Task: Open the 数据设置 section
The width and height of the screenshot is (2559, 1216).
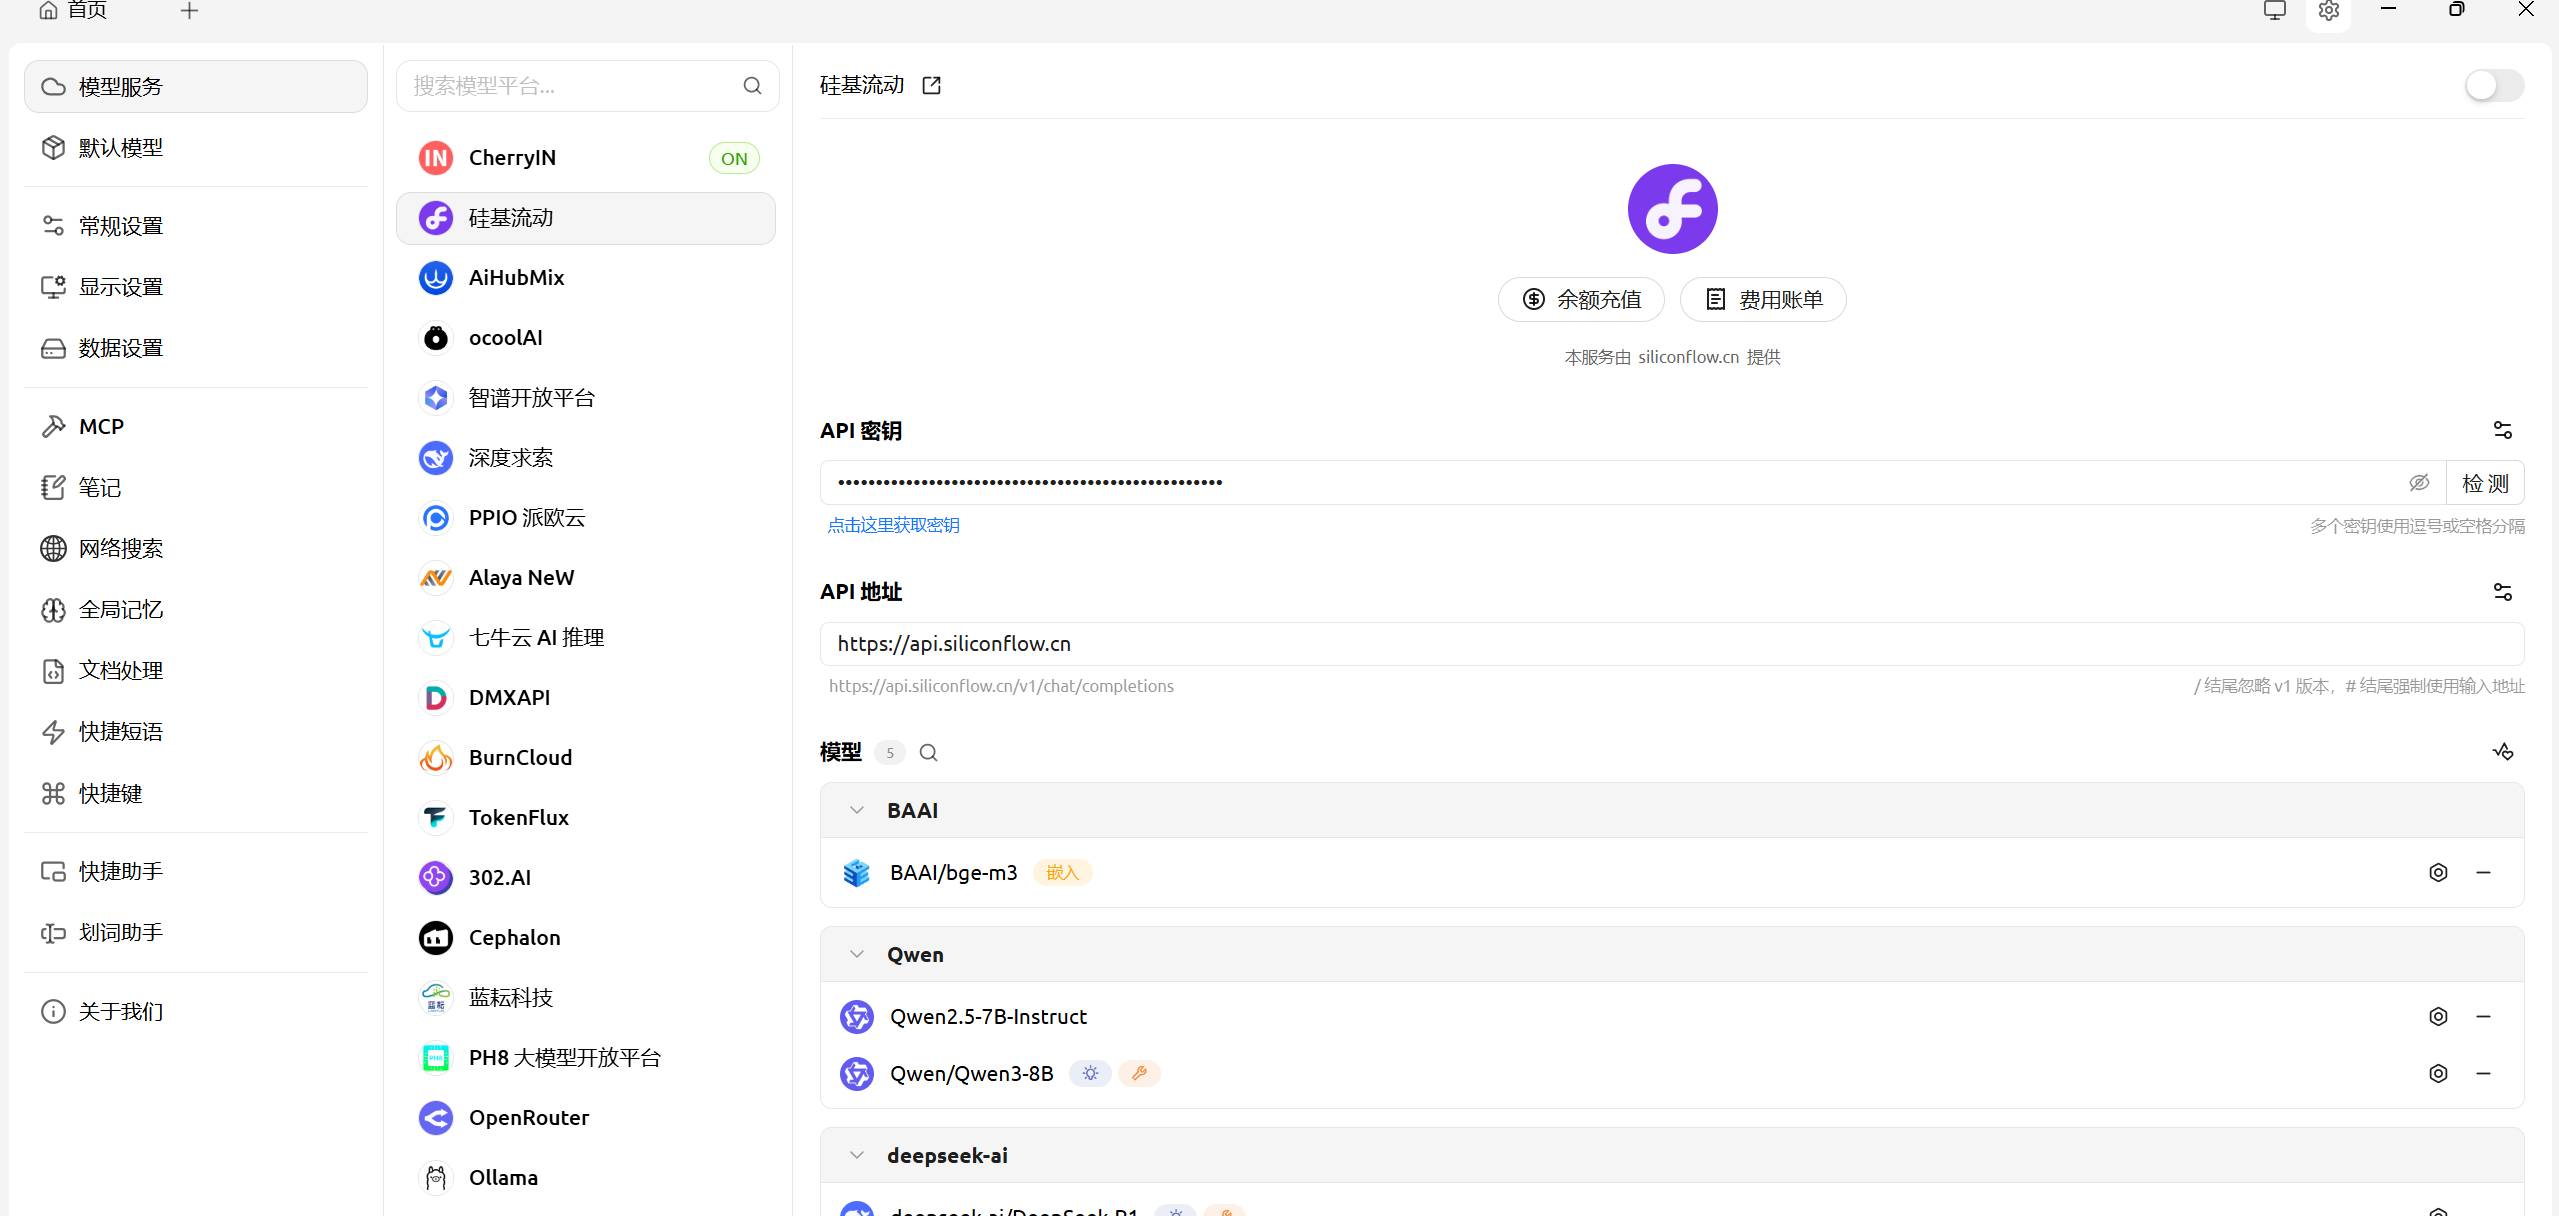Action: tap(196, 348)
